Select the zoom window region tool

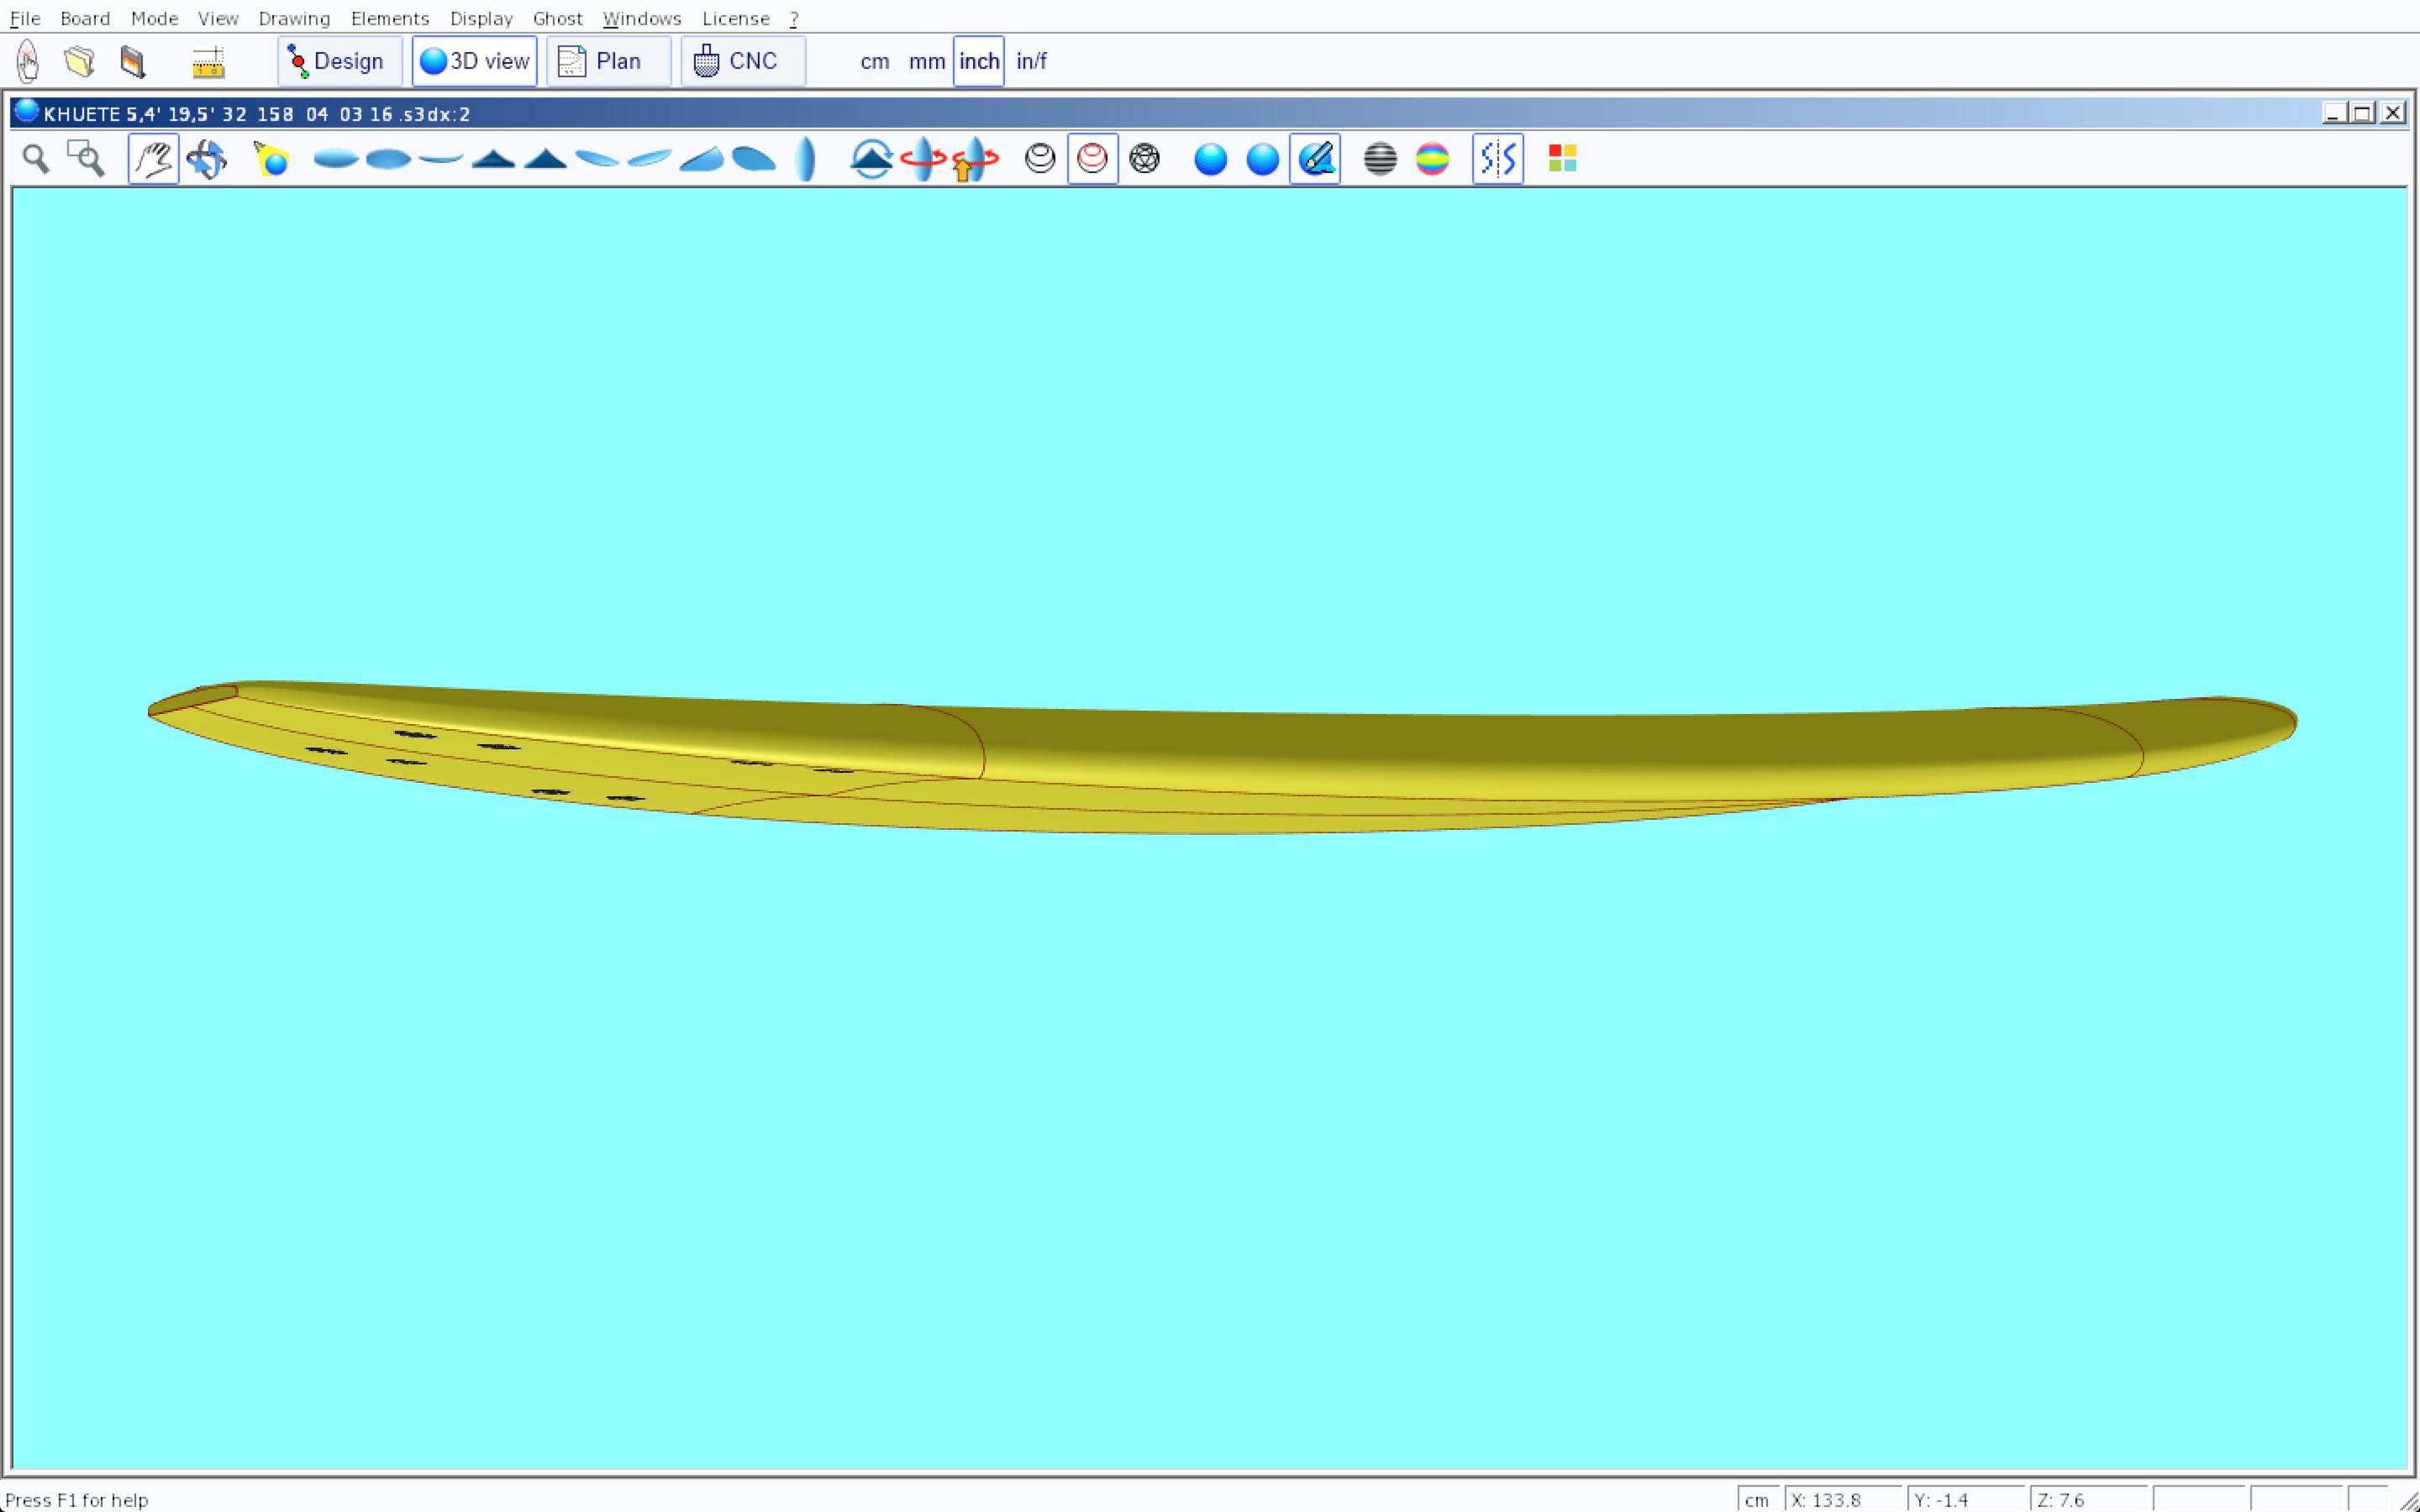tap(86, 159)
